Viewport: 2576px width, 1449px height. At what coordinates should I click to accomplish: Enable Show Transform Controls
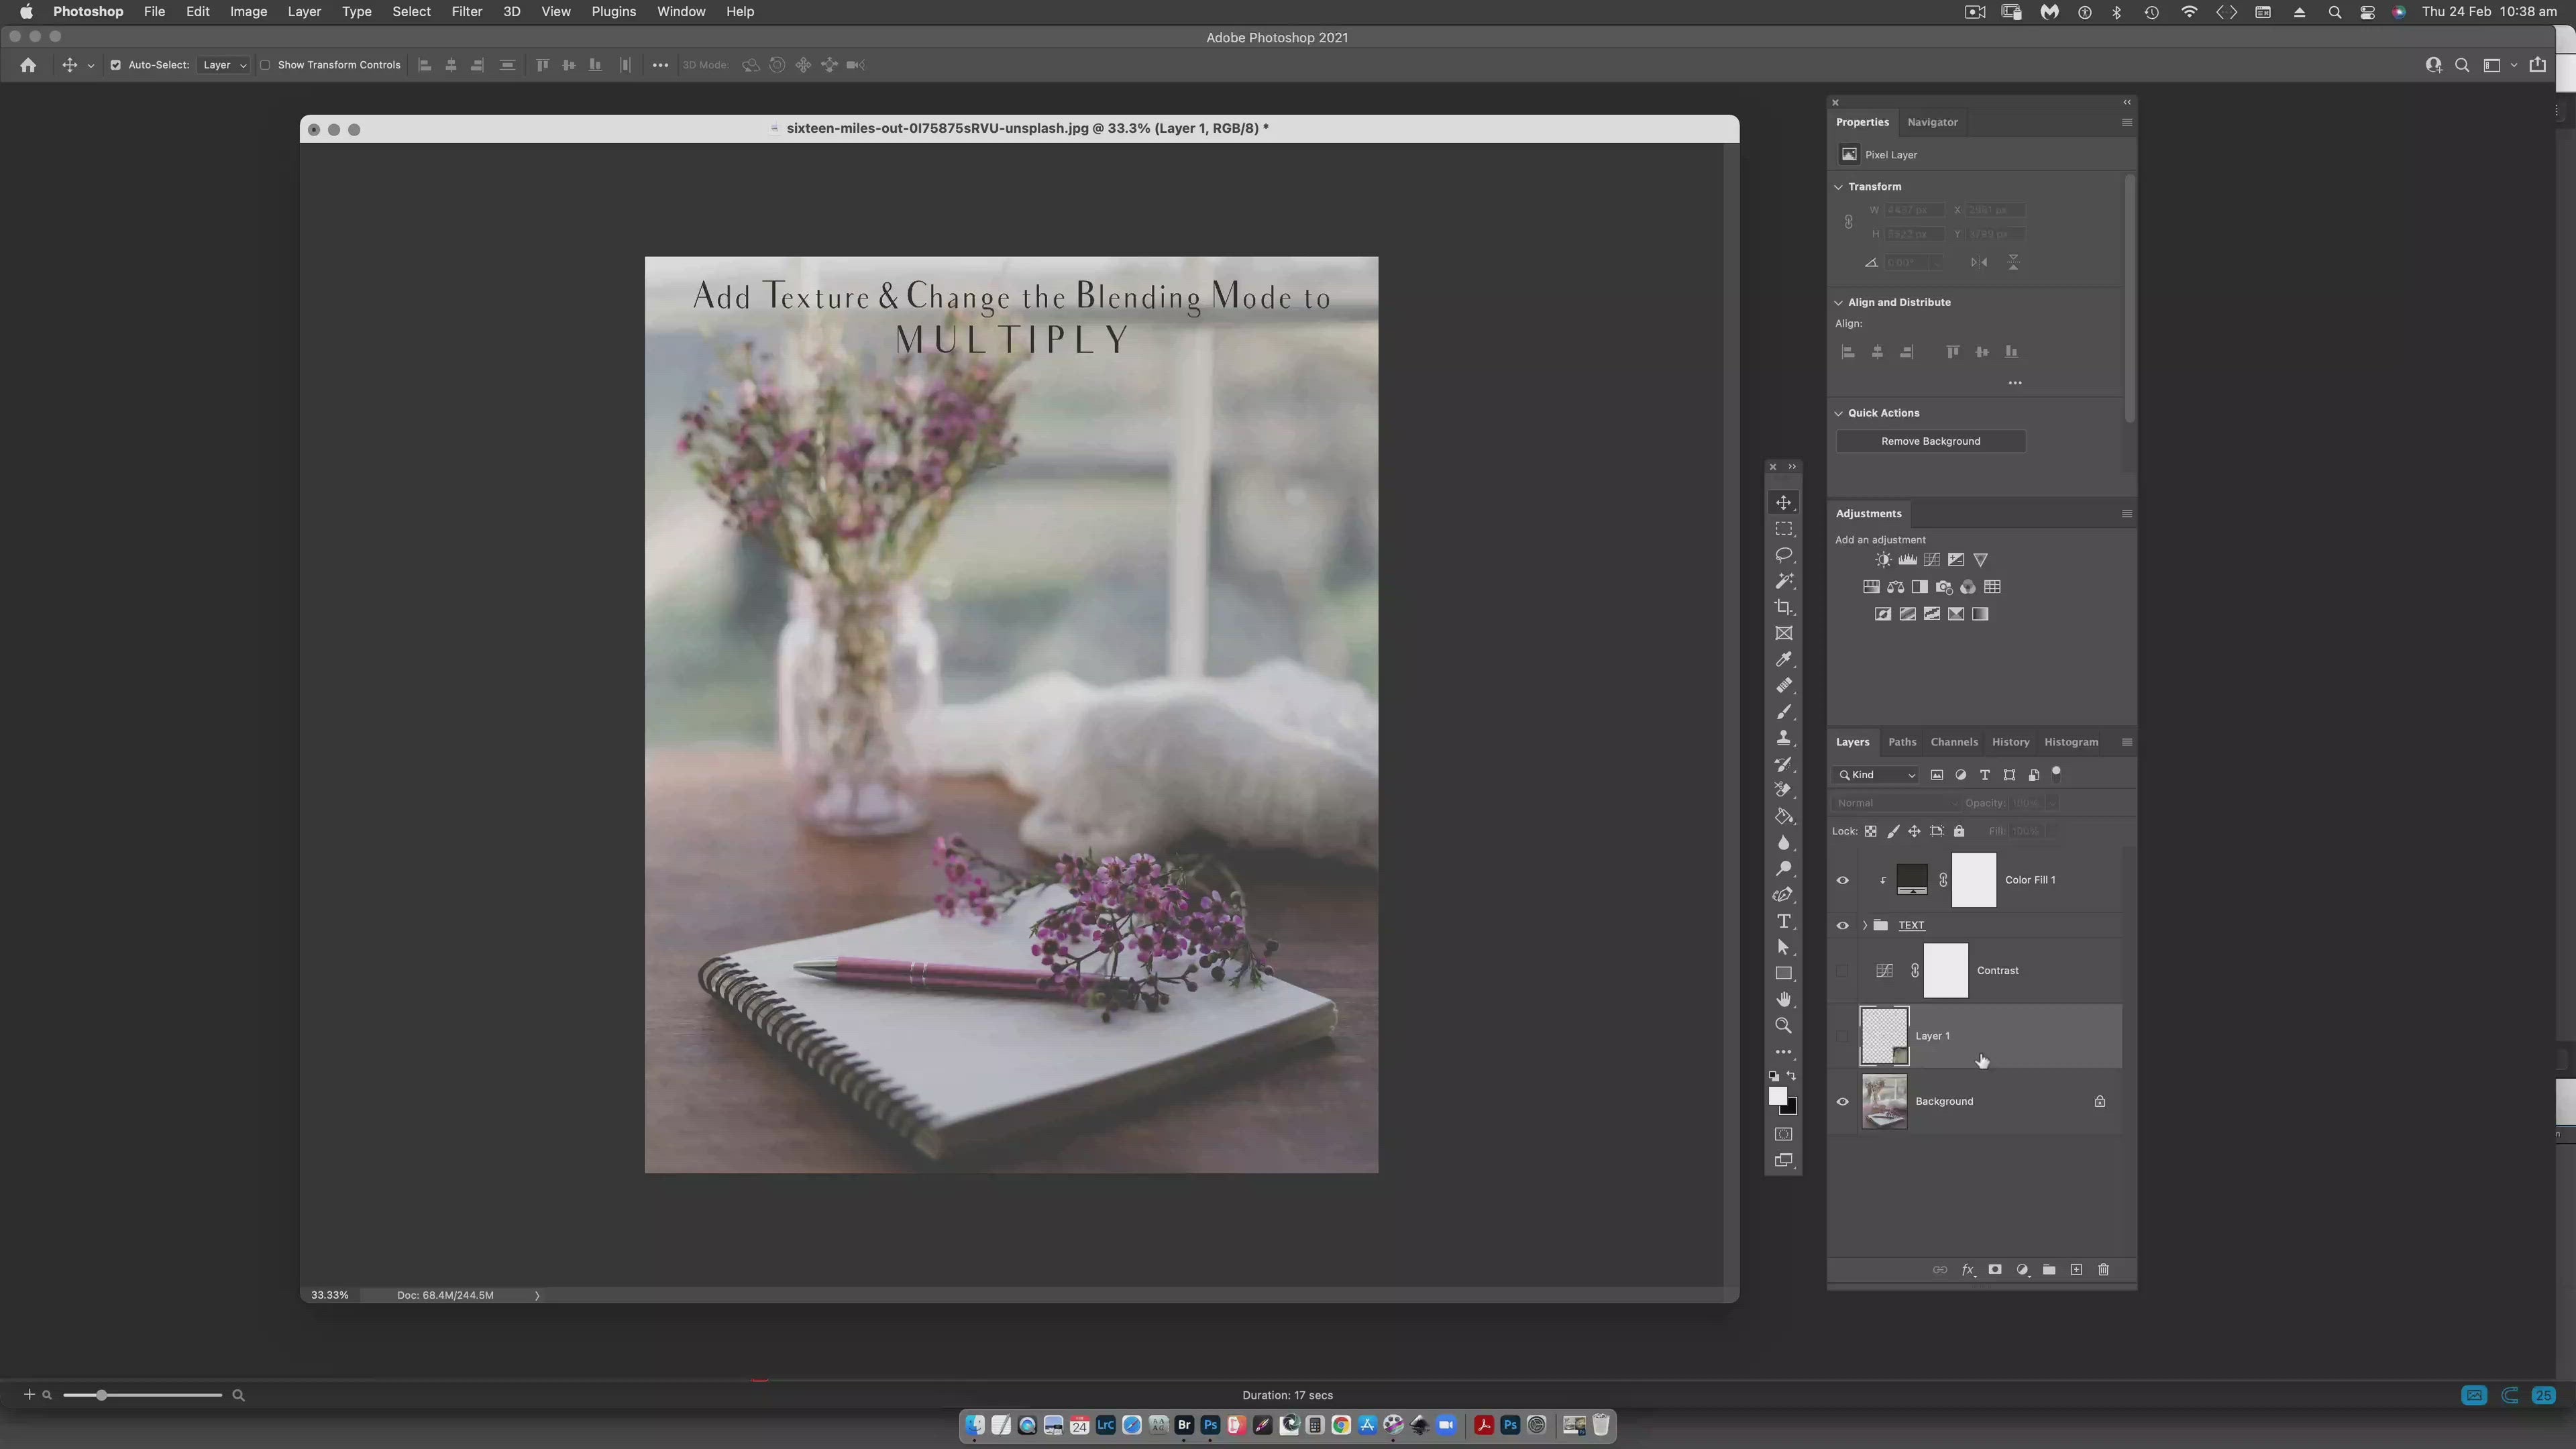[265, 65]
